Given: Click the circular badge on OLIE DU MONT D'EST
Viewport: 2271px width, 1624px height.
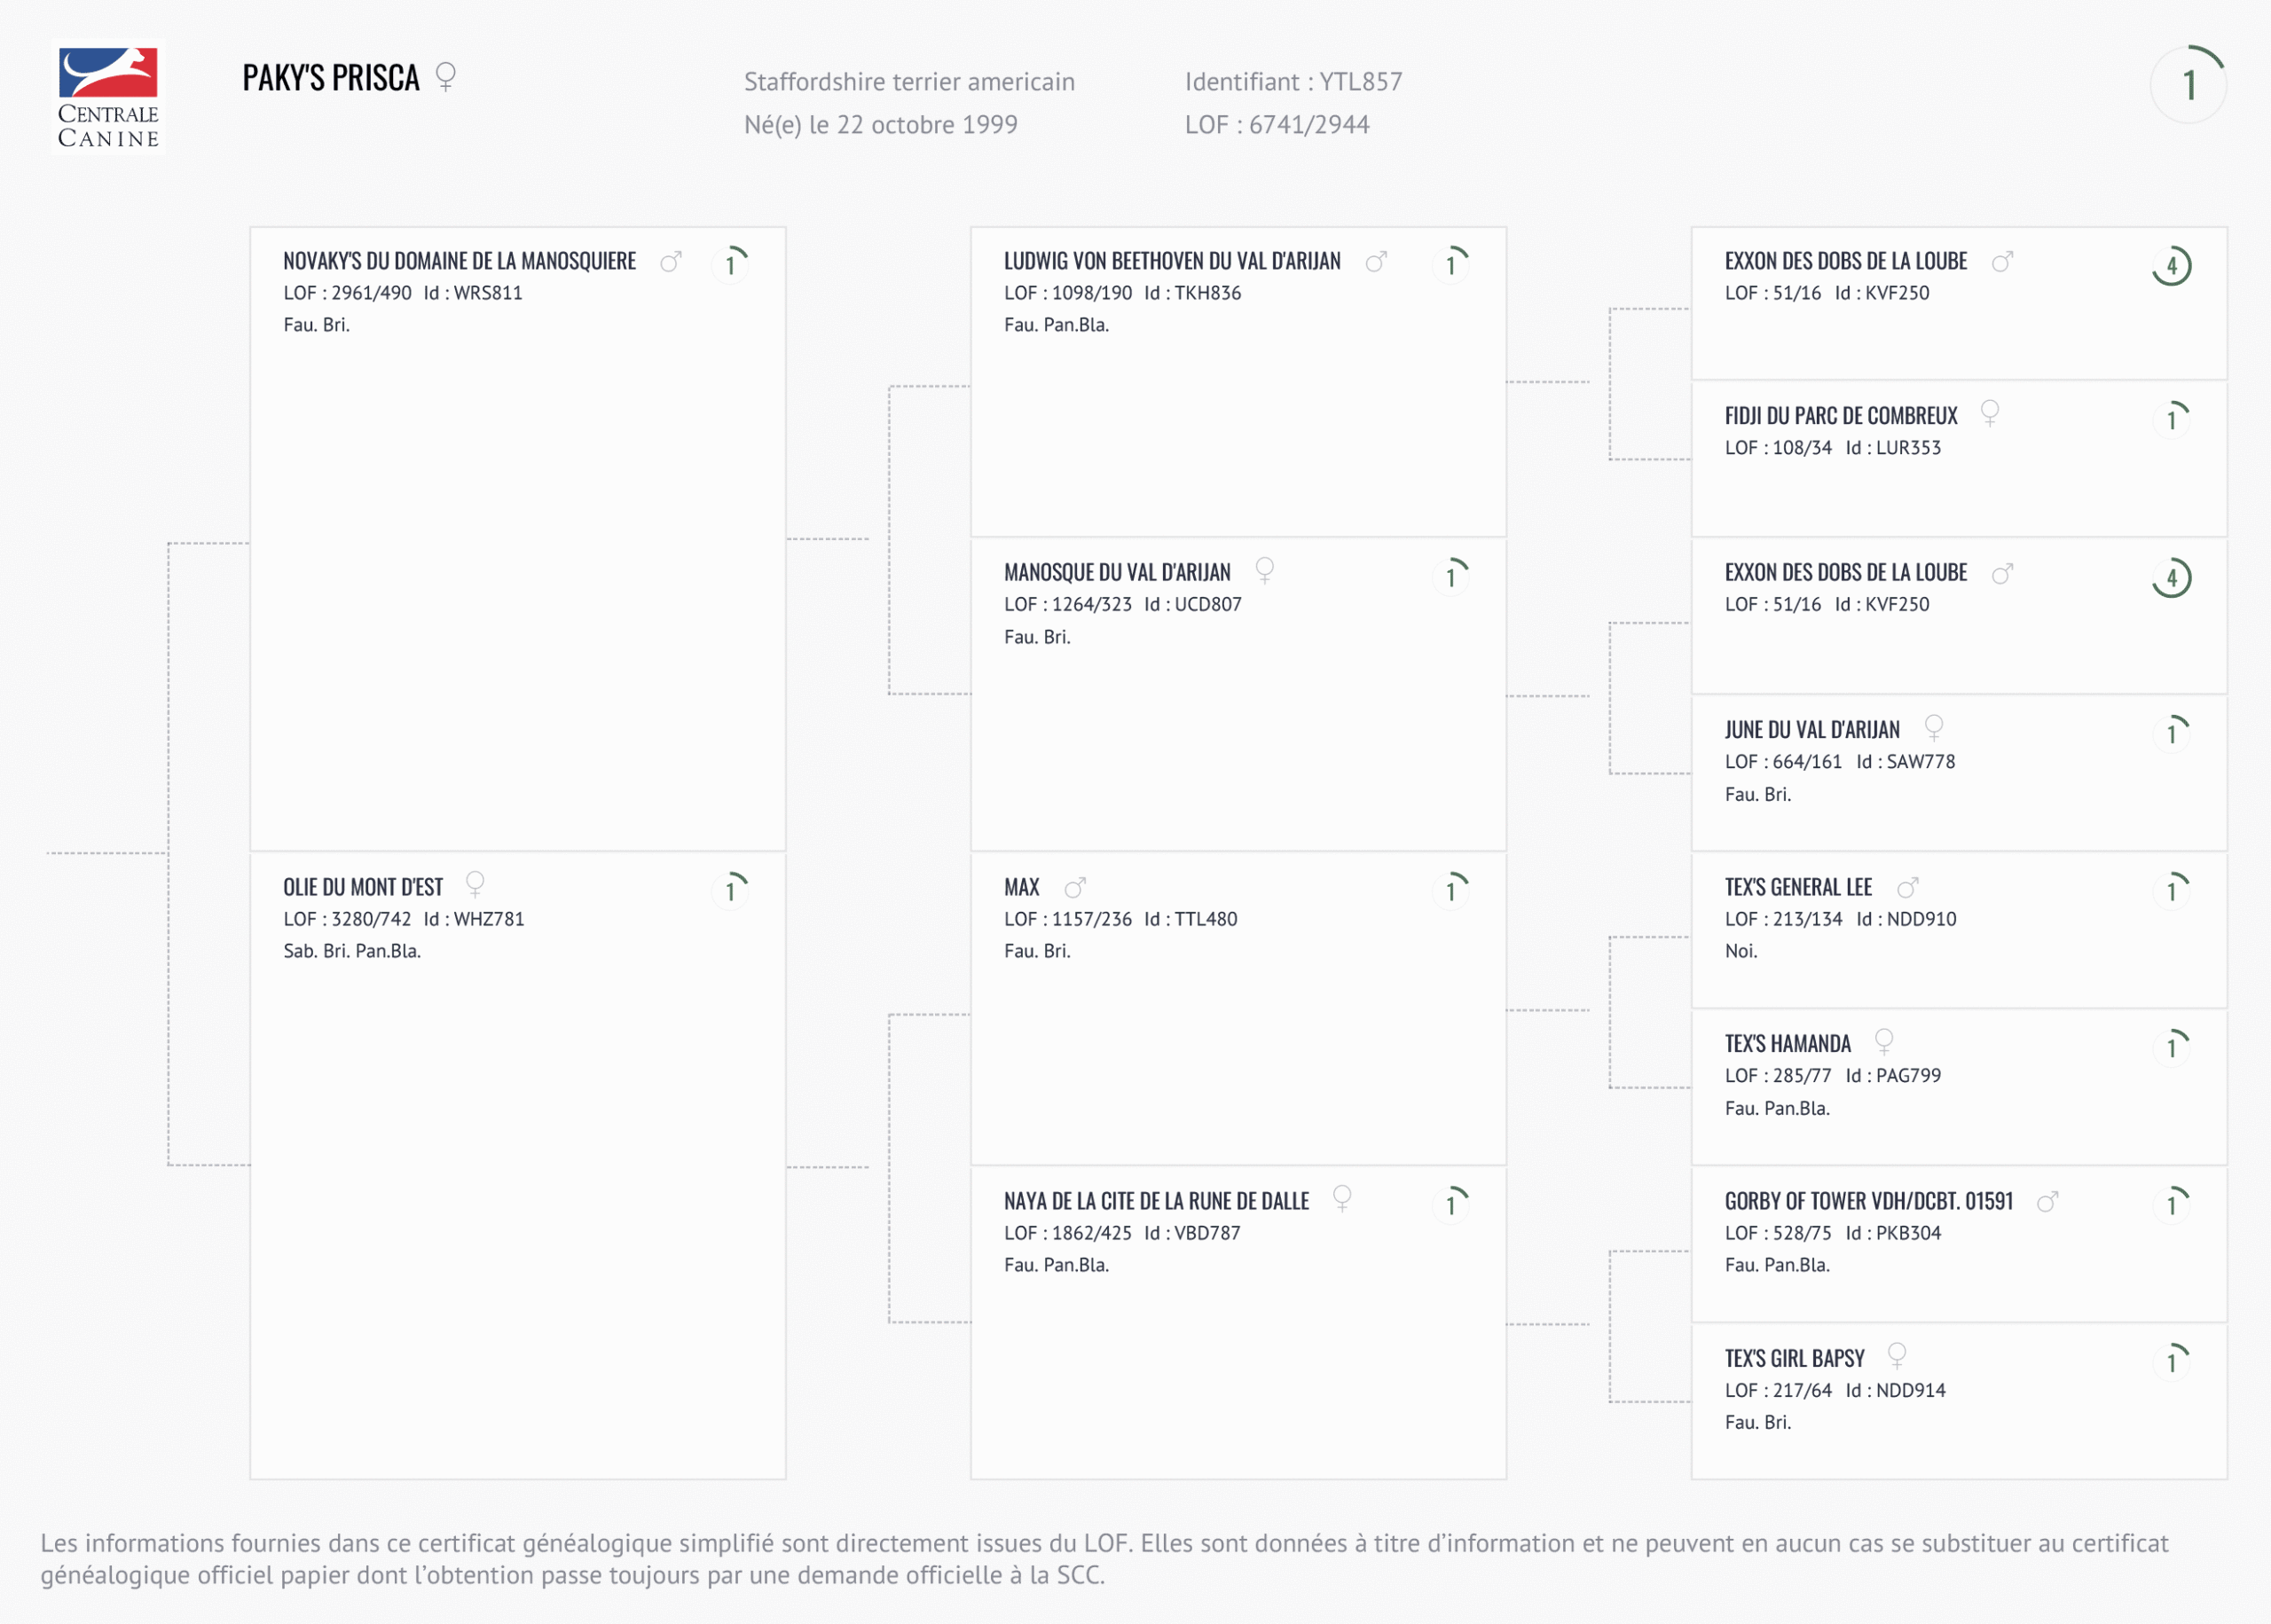Looking at the screenshot, I should coord(731,890).
